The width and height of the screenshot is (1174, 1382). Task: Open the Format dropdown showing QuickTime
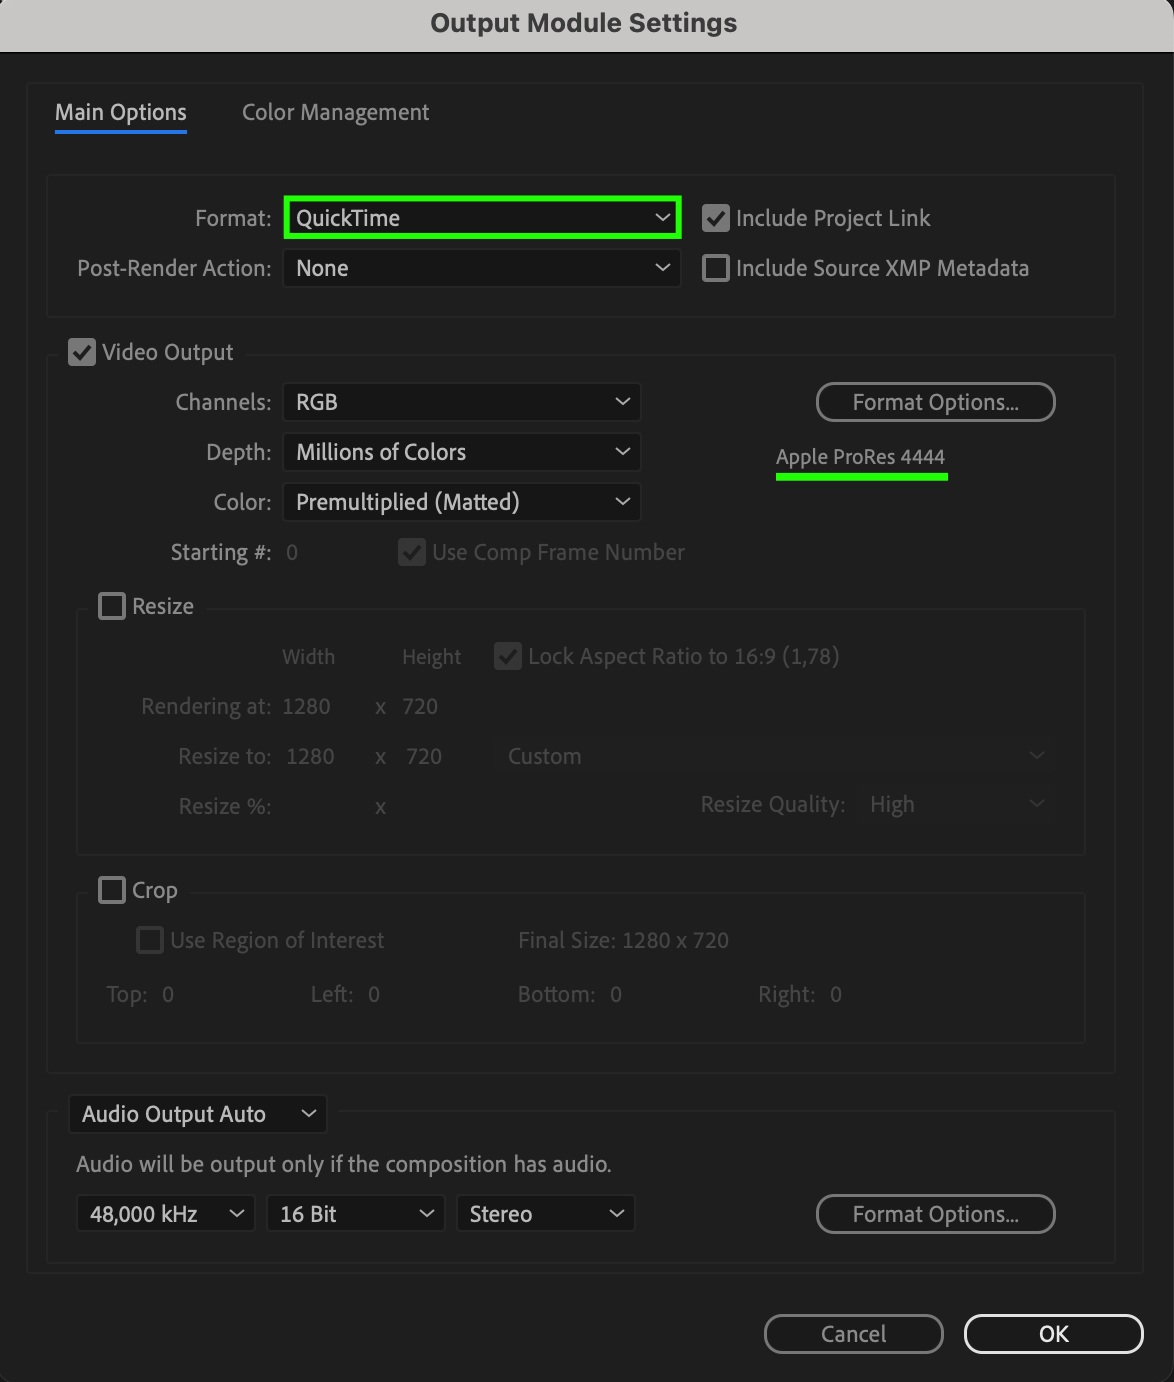[x=482, y=218]
